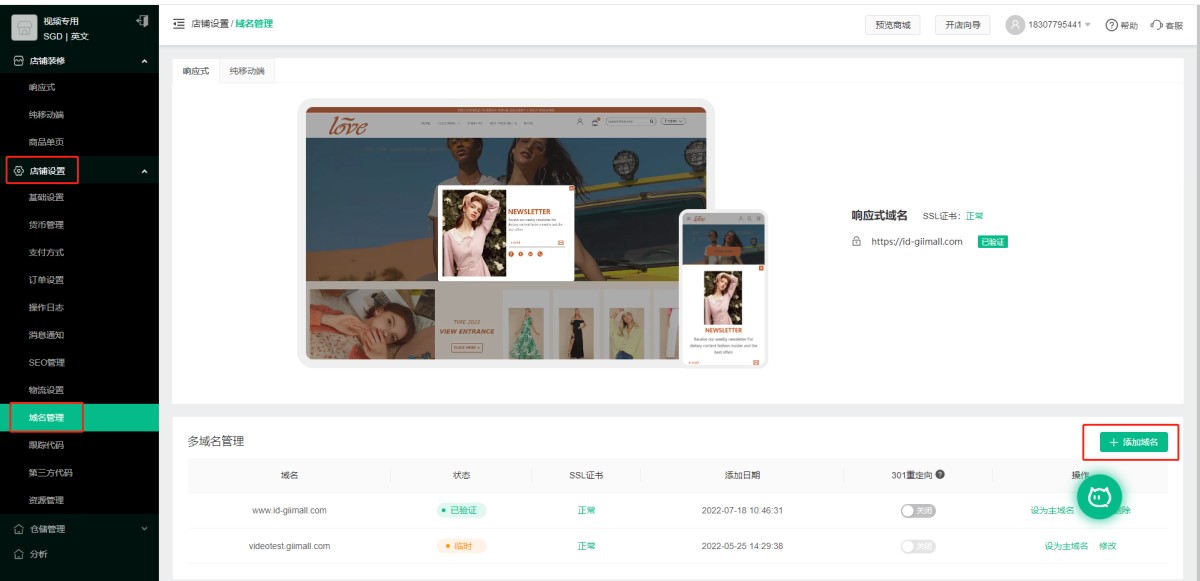Open the green cat chat assistant bubble
Viewport: 1200px width, 581px height.
pos(1100,496)
